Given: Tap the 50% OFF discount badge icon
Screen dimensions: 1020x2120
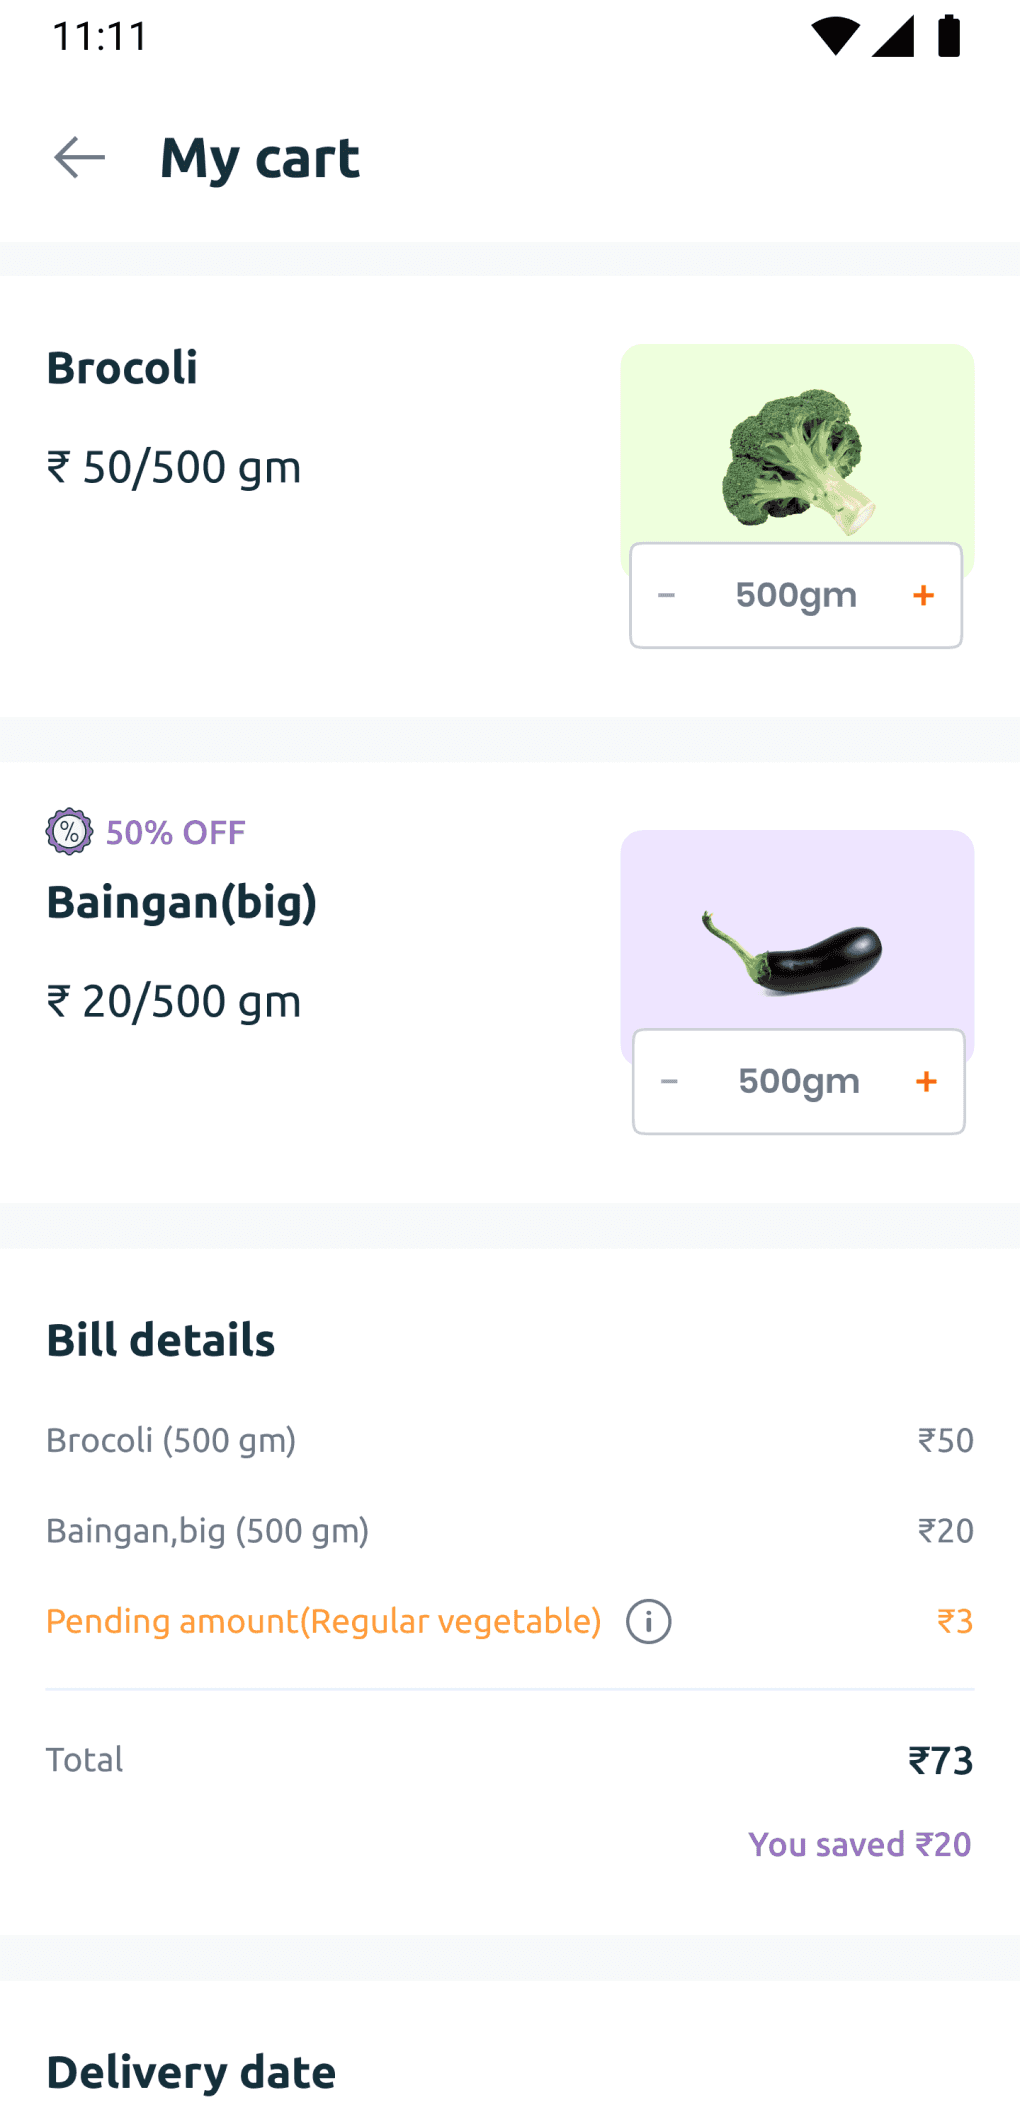Looking at the screenshot, I should pos(69,831).
